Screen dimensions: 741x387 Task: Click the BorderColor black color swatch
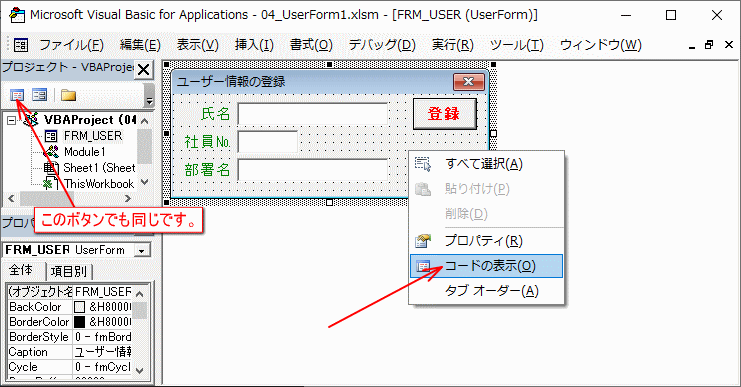click(x=80, y=322)
